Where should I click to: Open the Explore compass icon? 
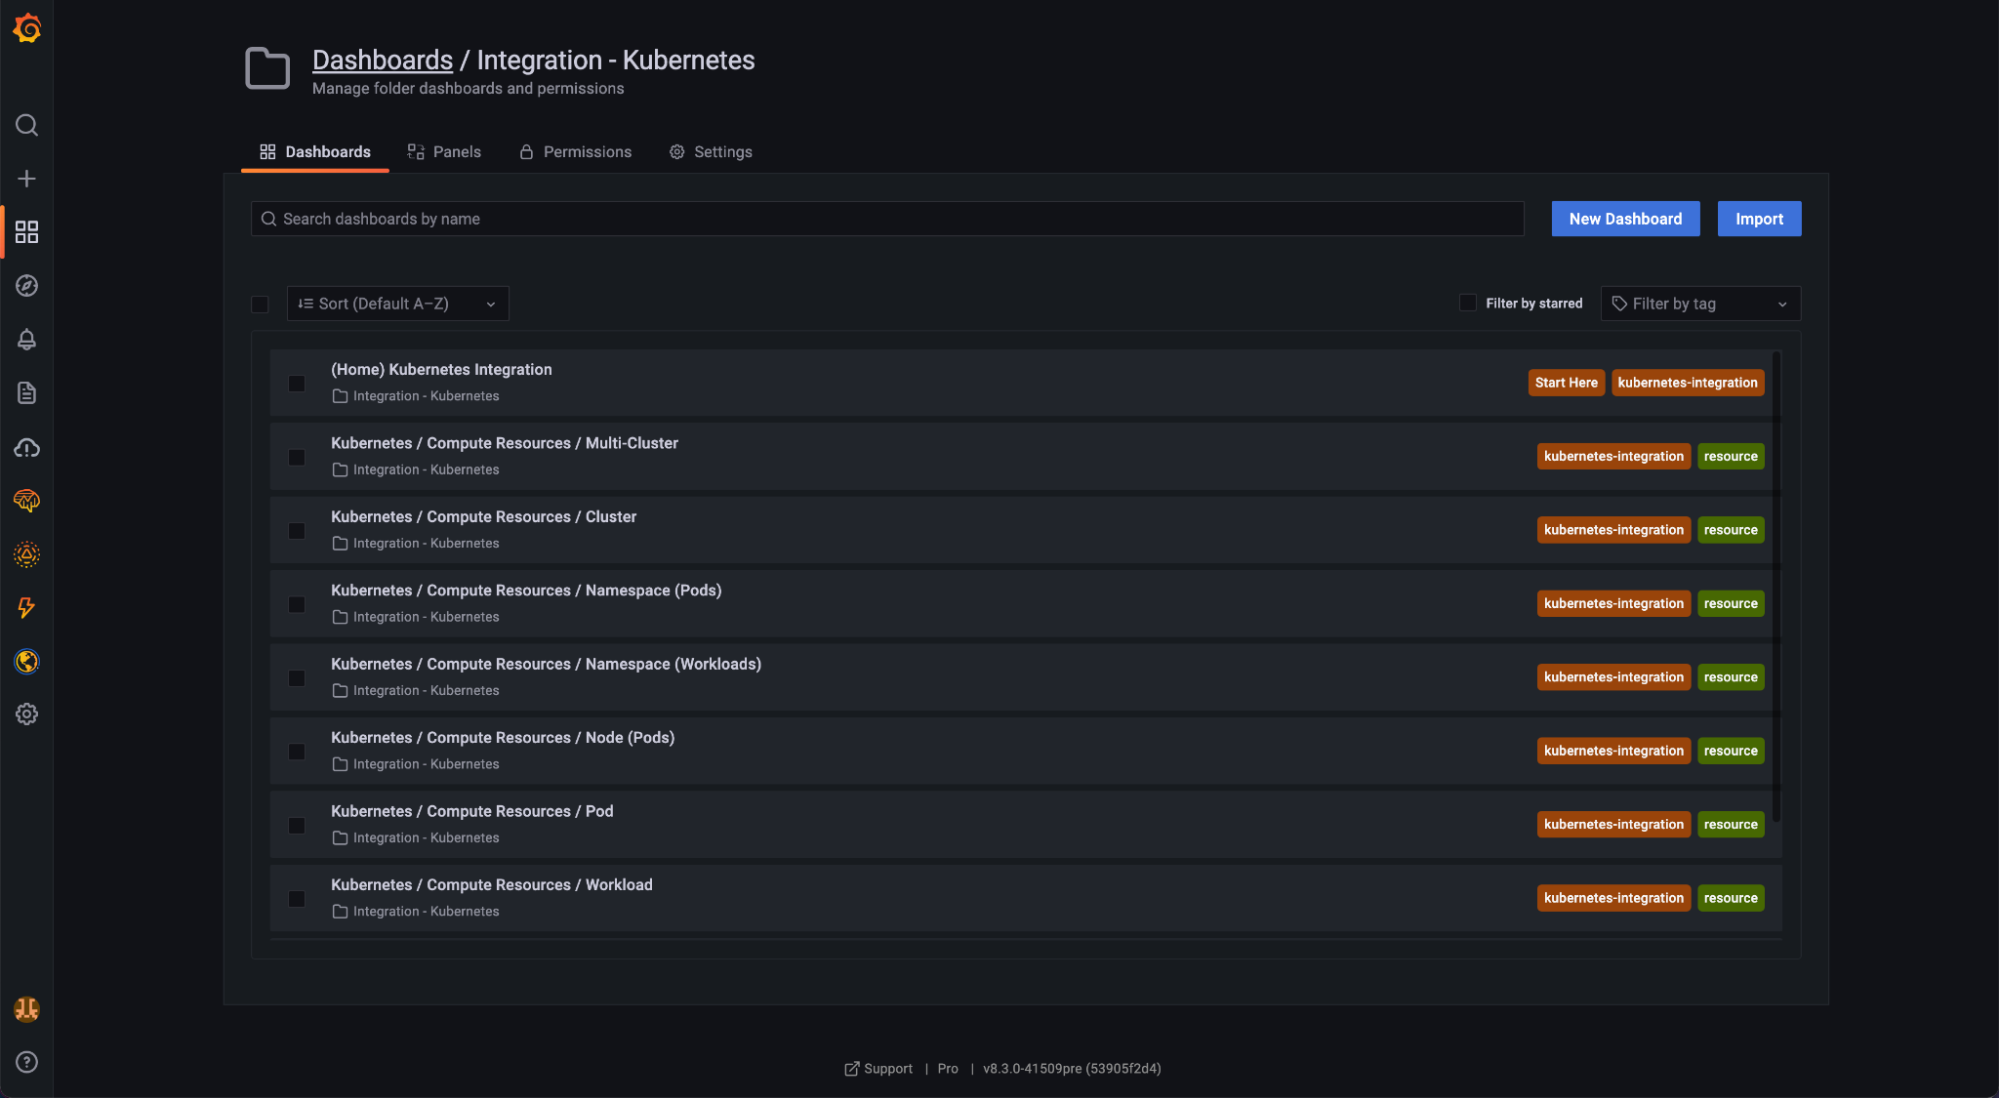27,286
